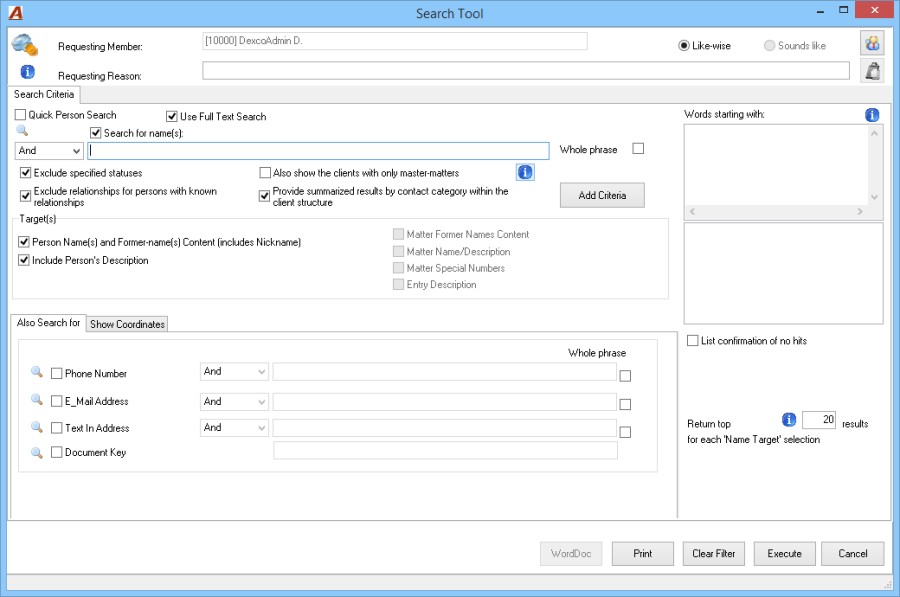This screenshot has height=597, width=900.
Task: Enable the Document Key checkbox
Action: pos(56,452)
